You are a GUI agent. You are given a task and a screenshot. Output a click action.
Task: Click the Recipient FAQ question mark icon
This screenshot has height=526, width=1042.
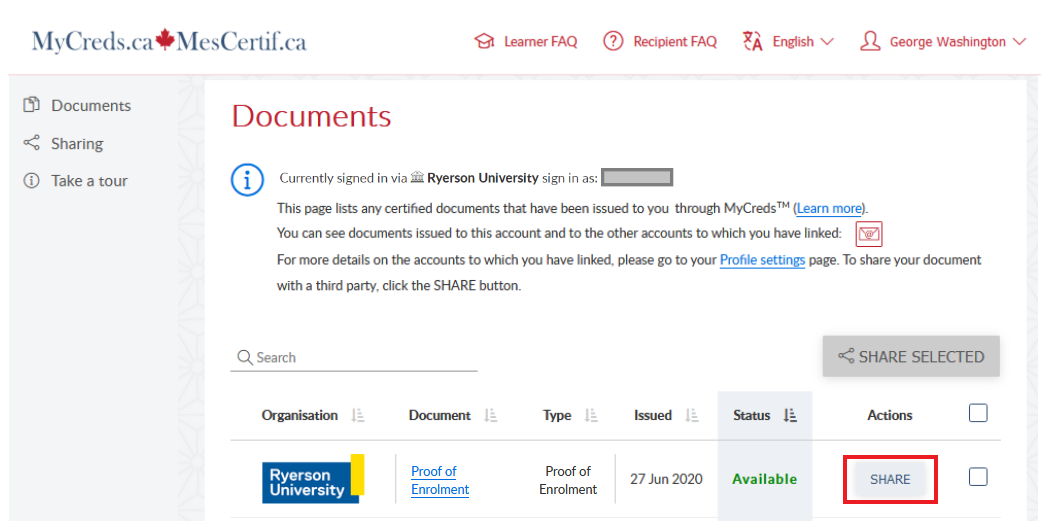click(613, 42)
